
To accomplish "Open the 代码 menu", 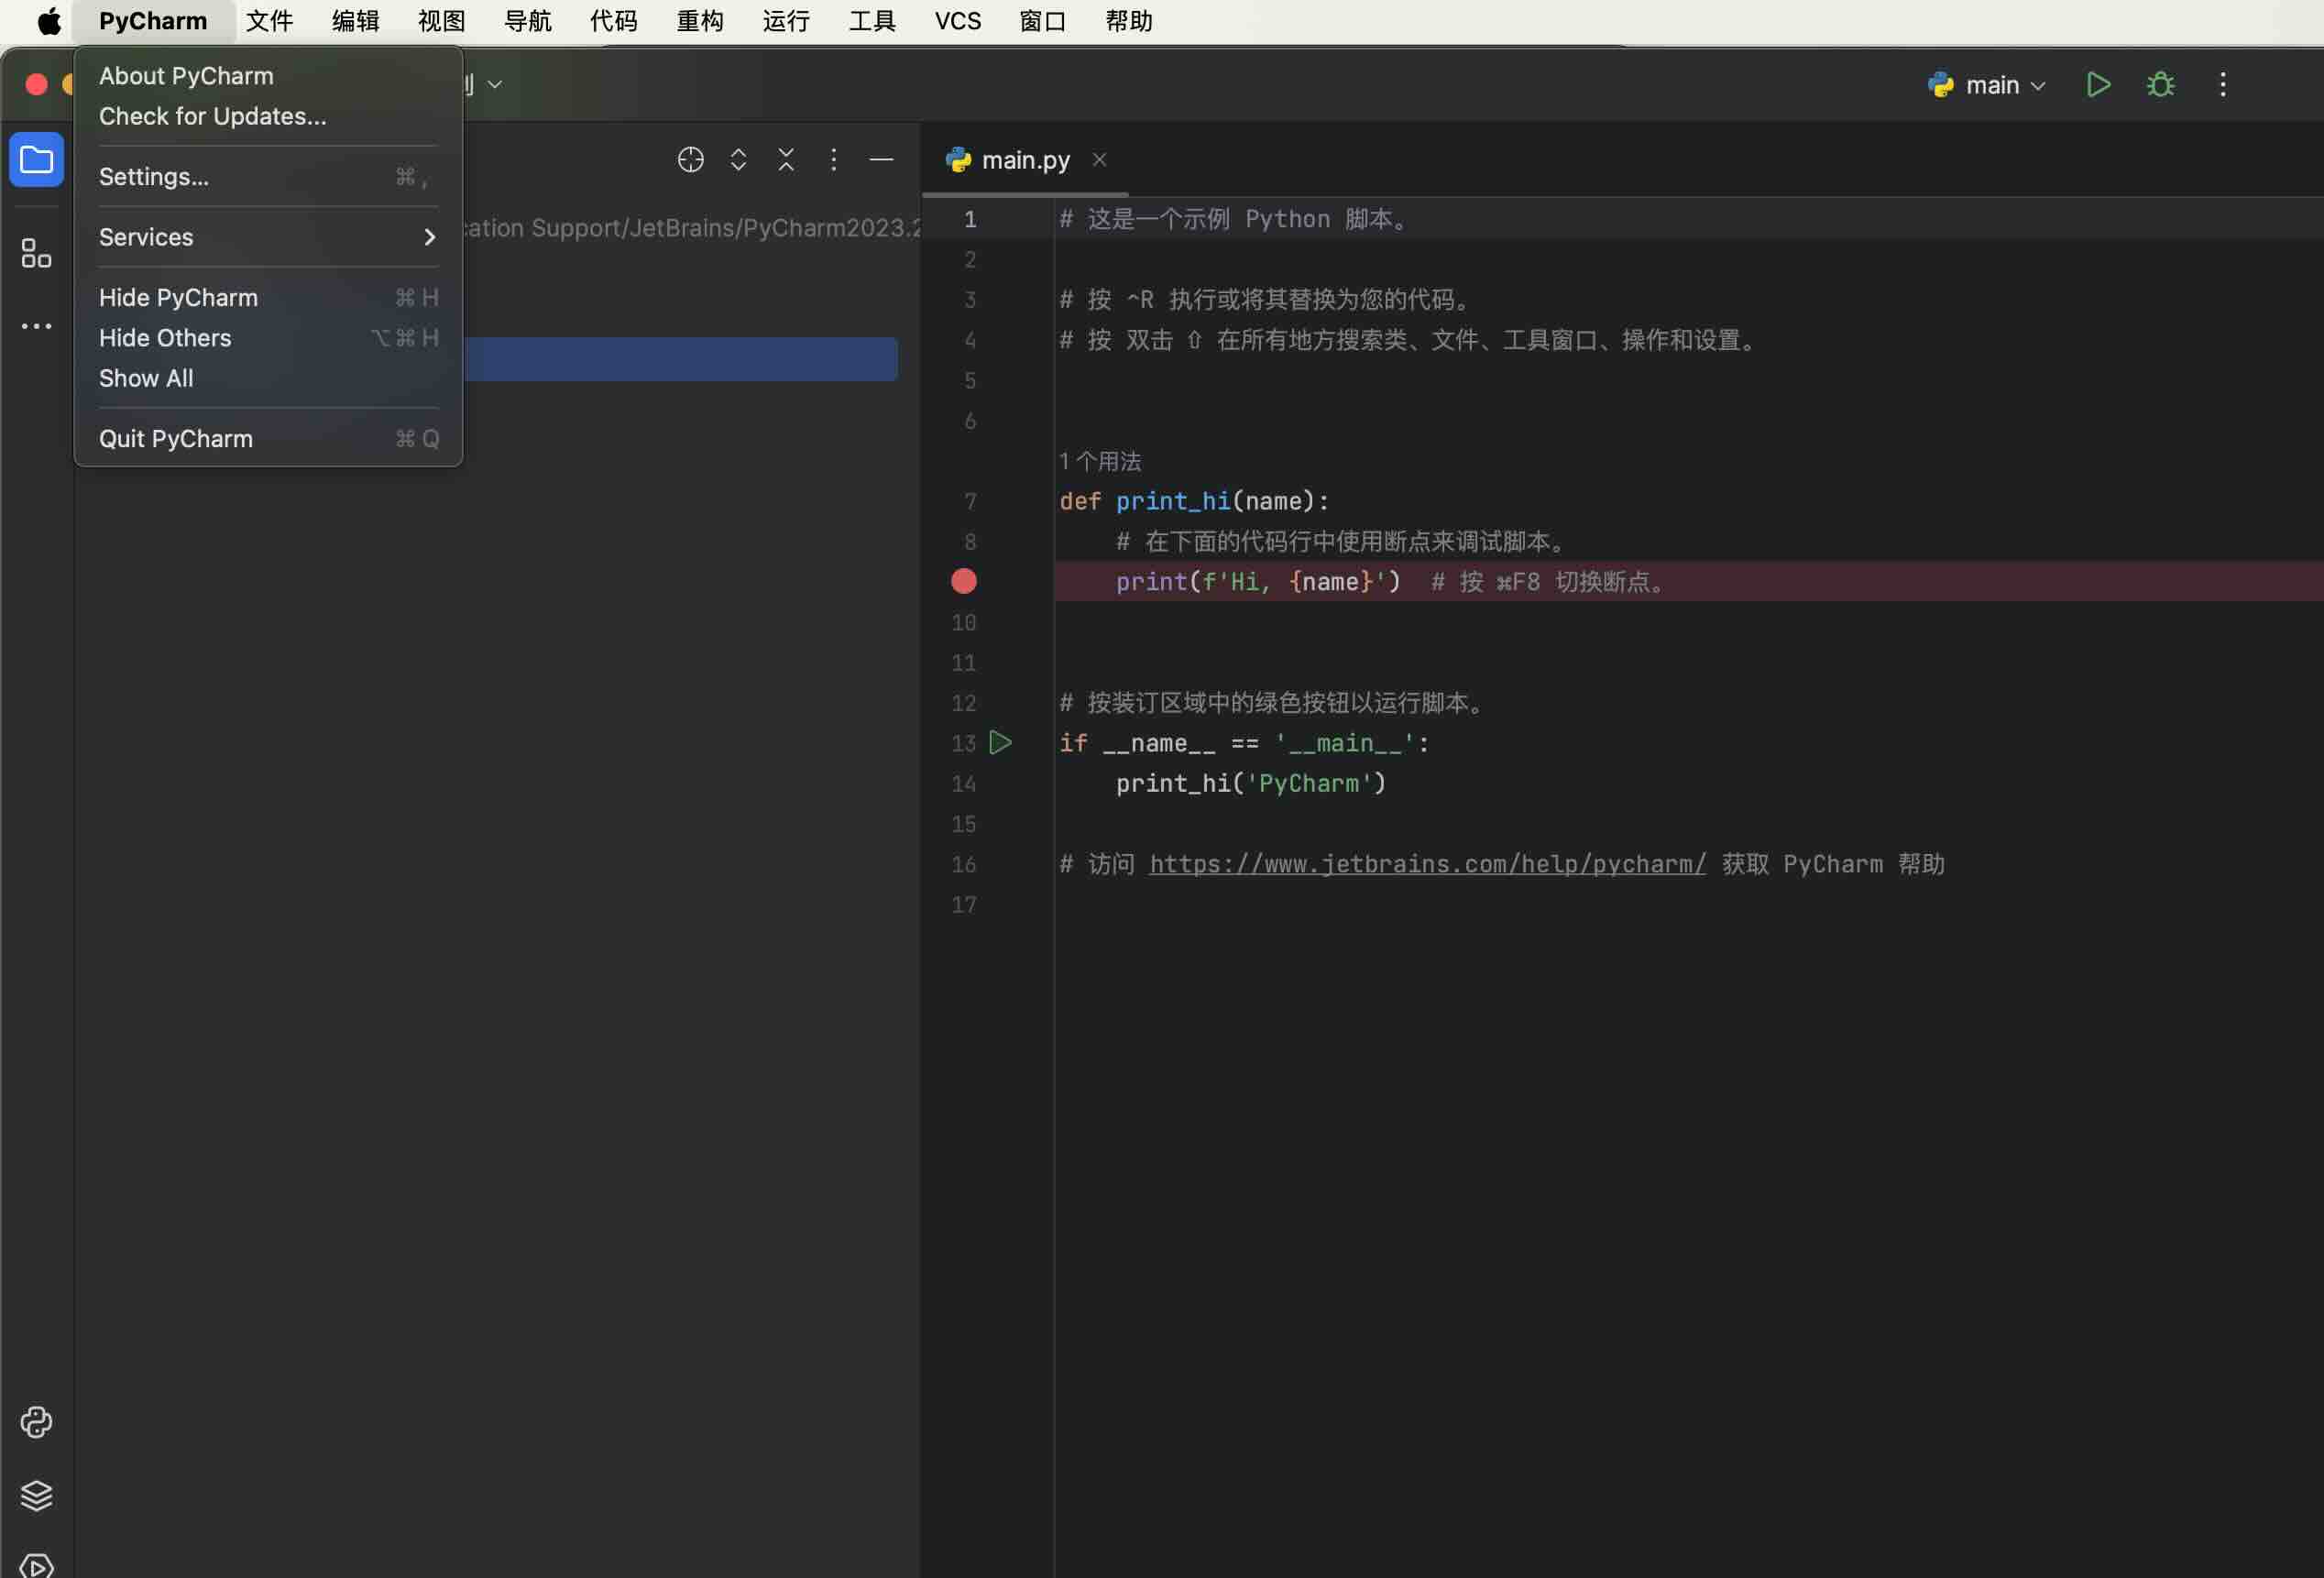I will click(x=614, y=21).
